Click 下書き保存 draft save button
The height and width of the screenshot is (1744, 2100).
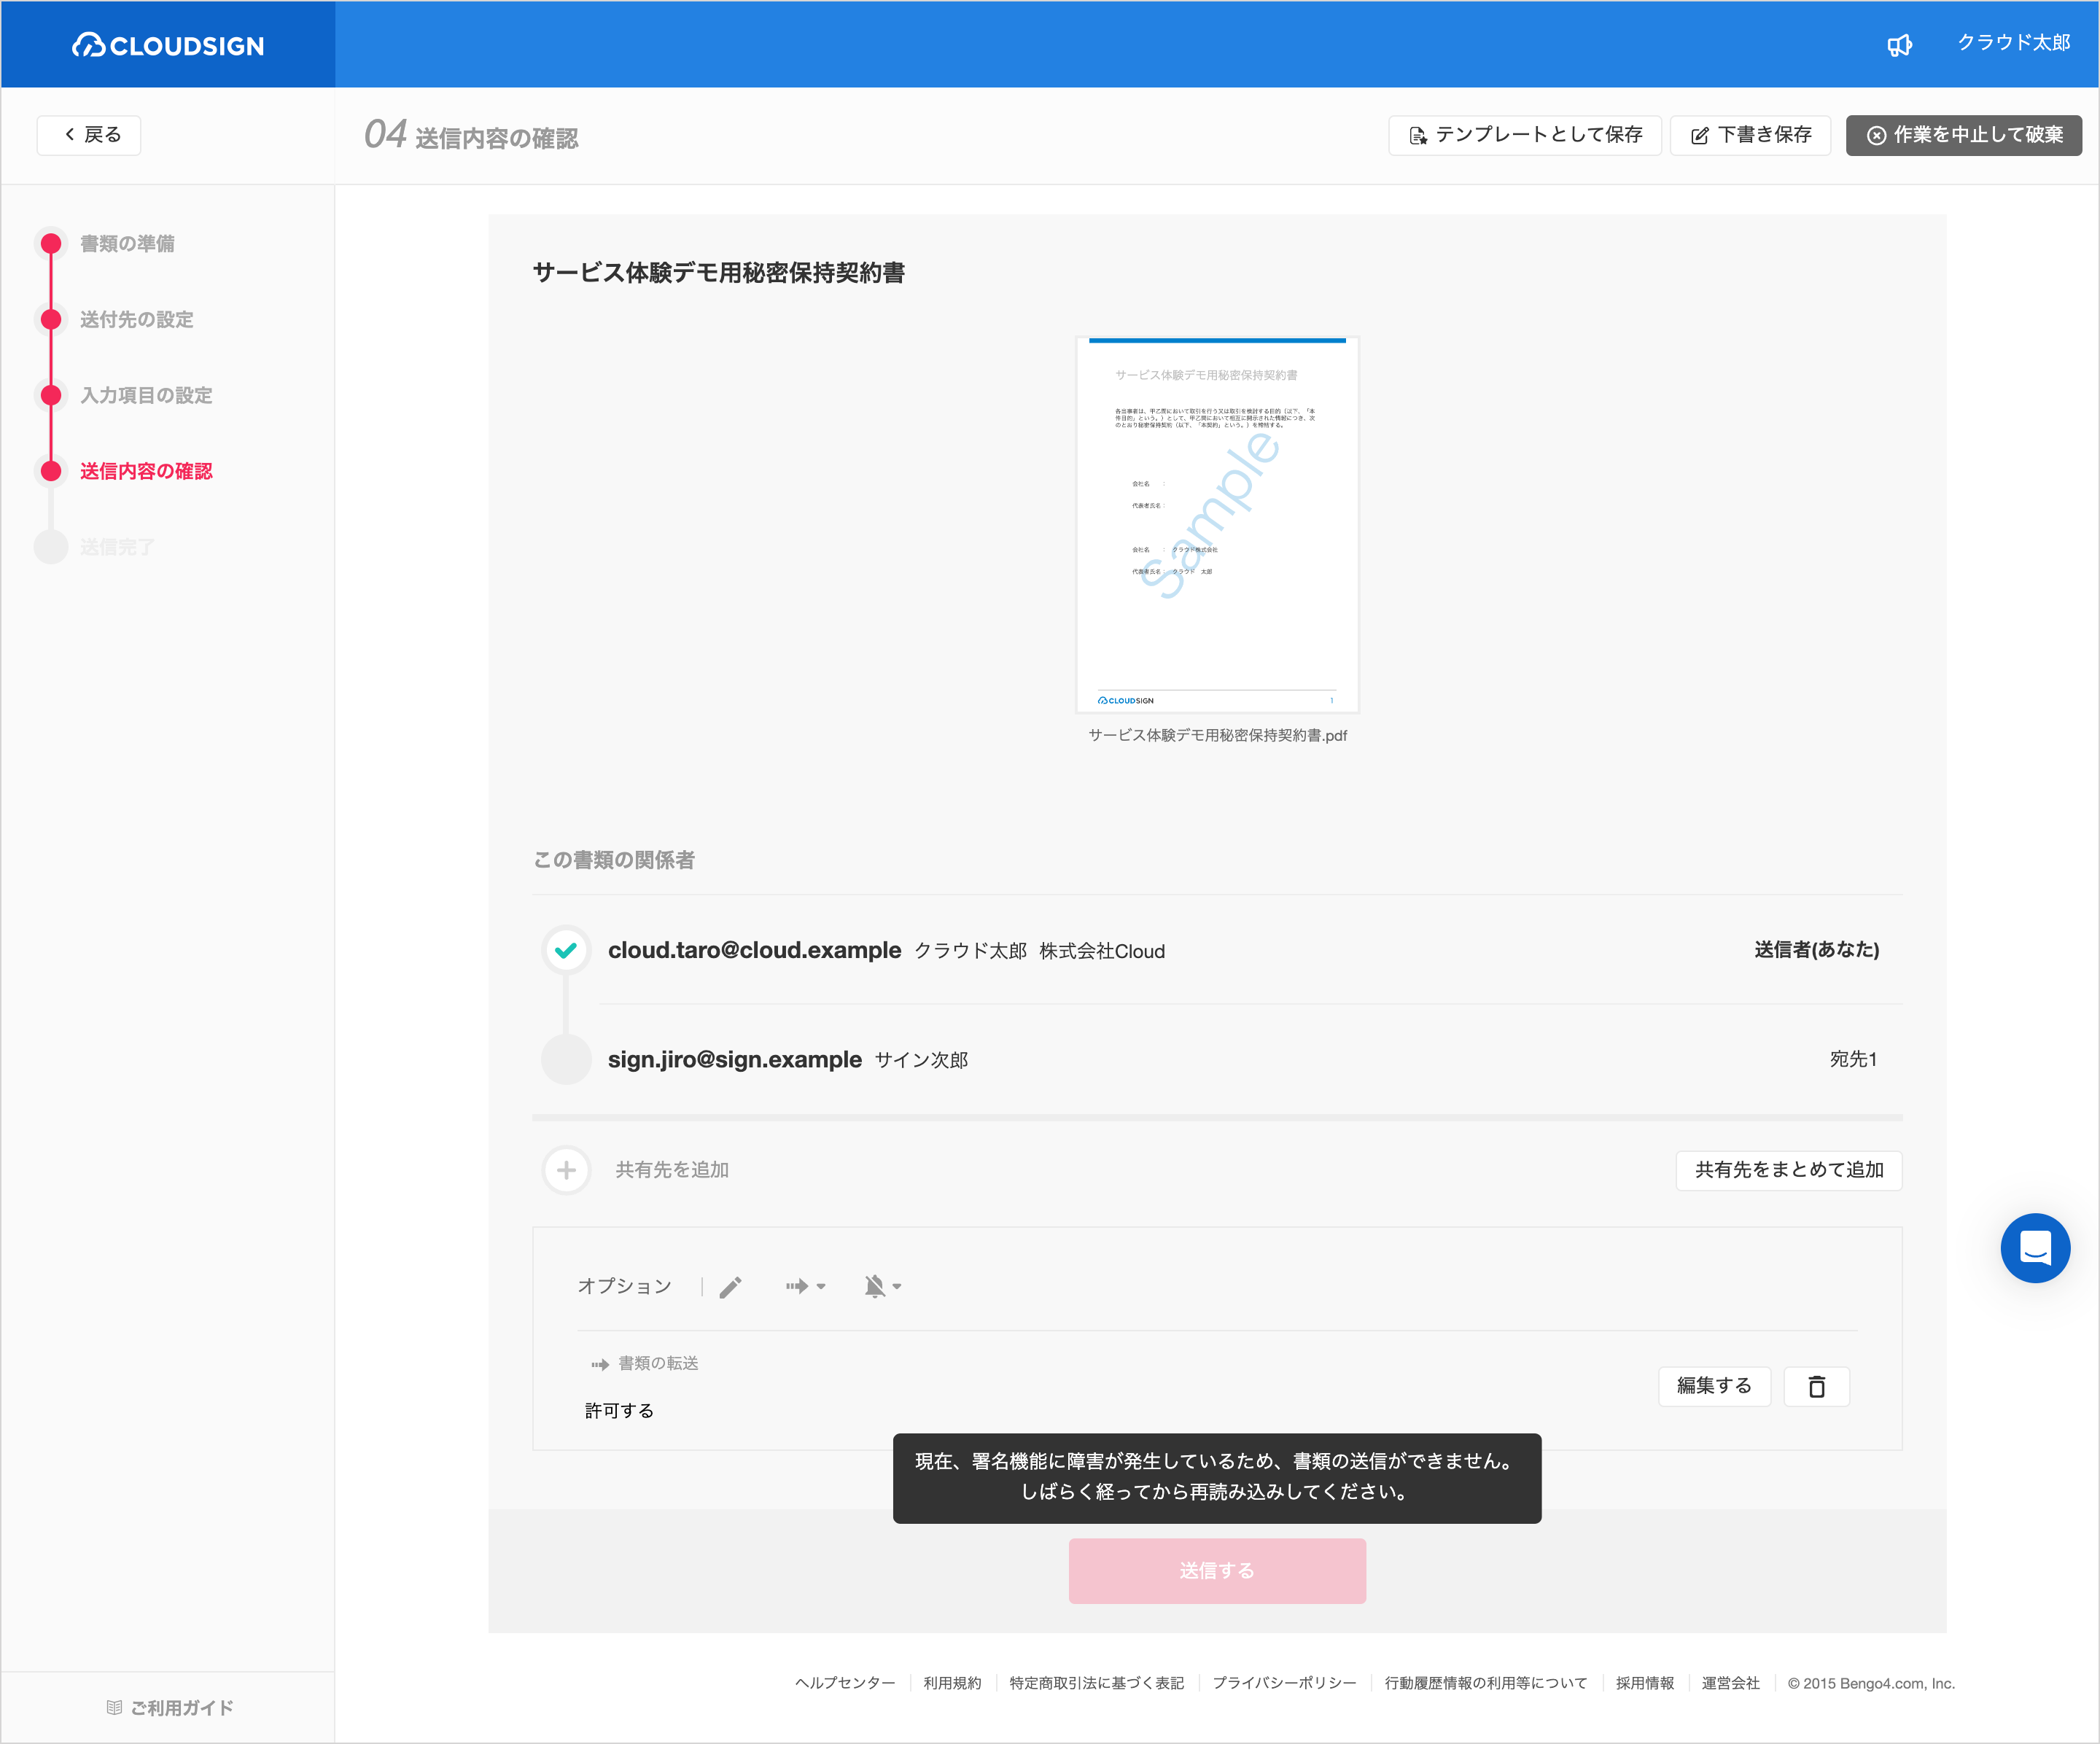coord(1750,135)
